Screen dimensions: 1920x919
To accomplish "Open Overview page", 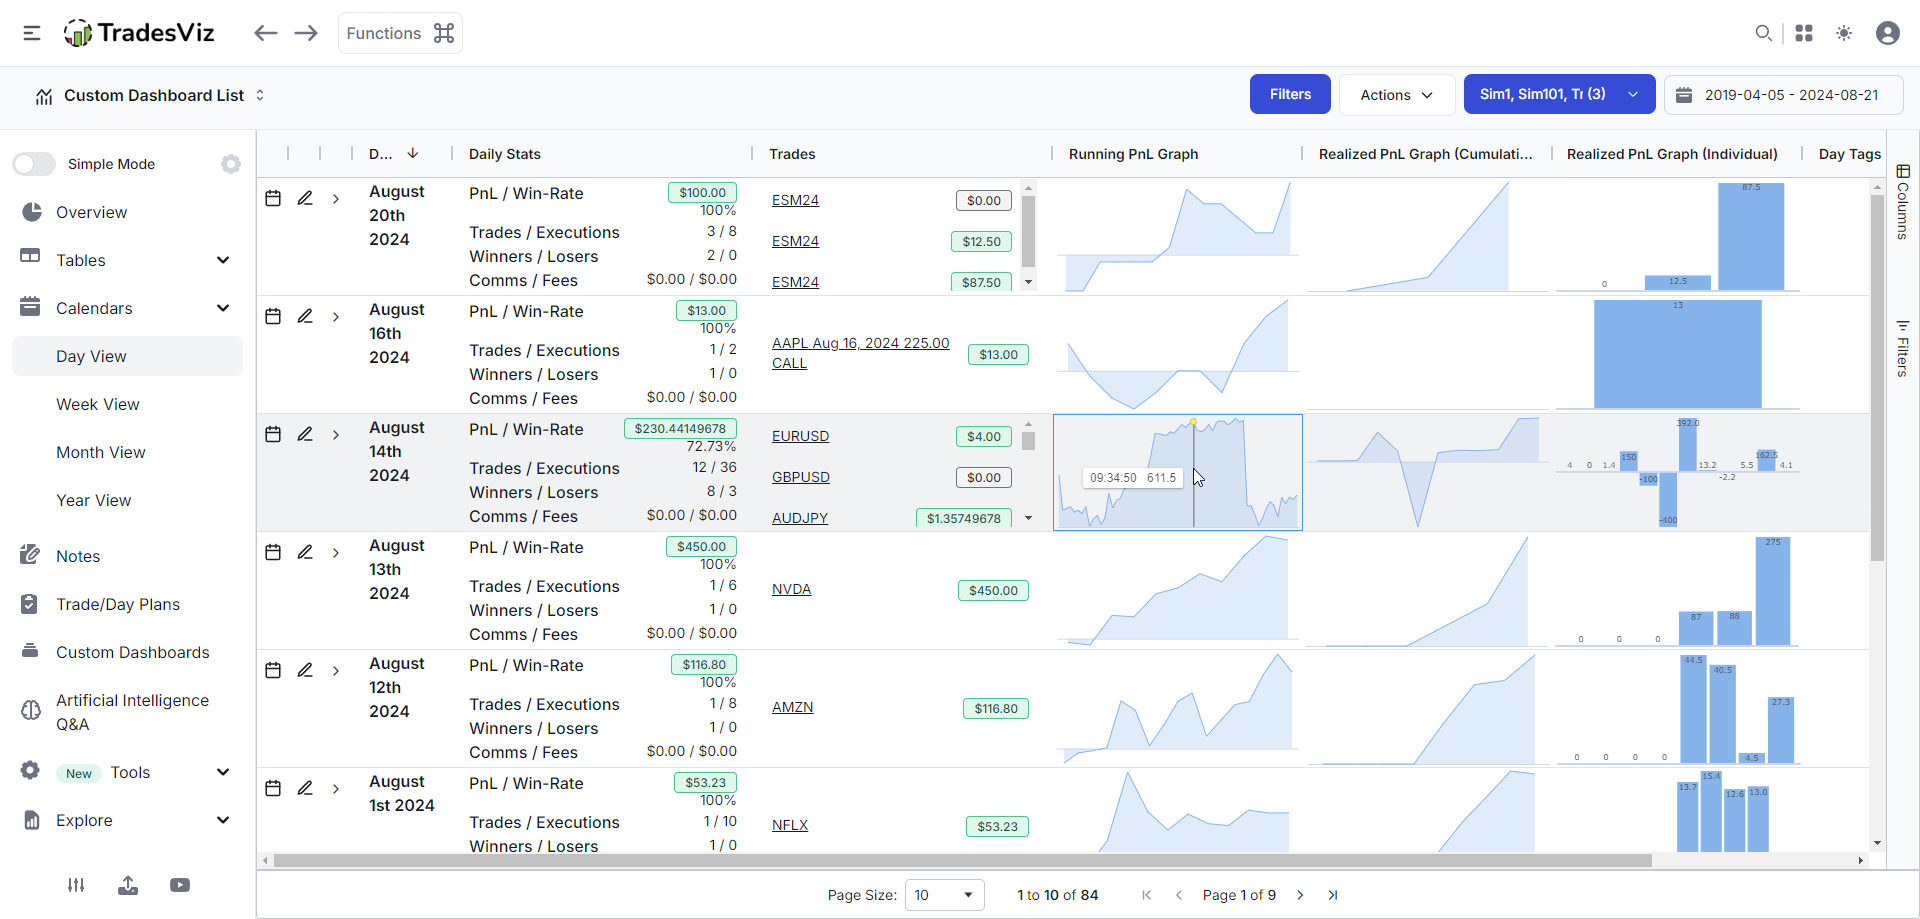I will pyautogui.click(x=91, y=212).
